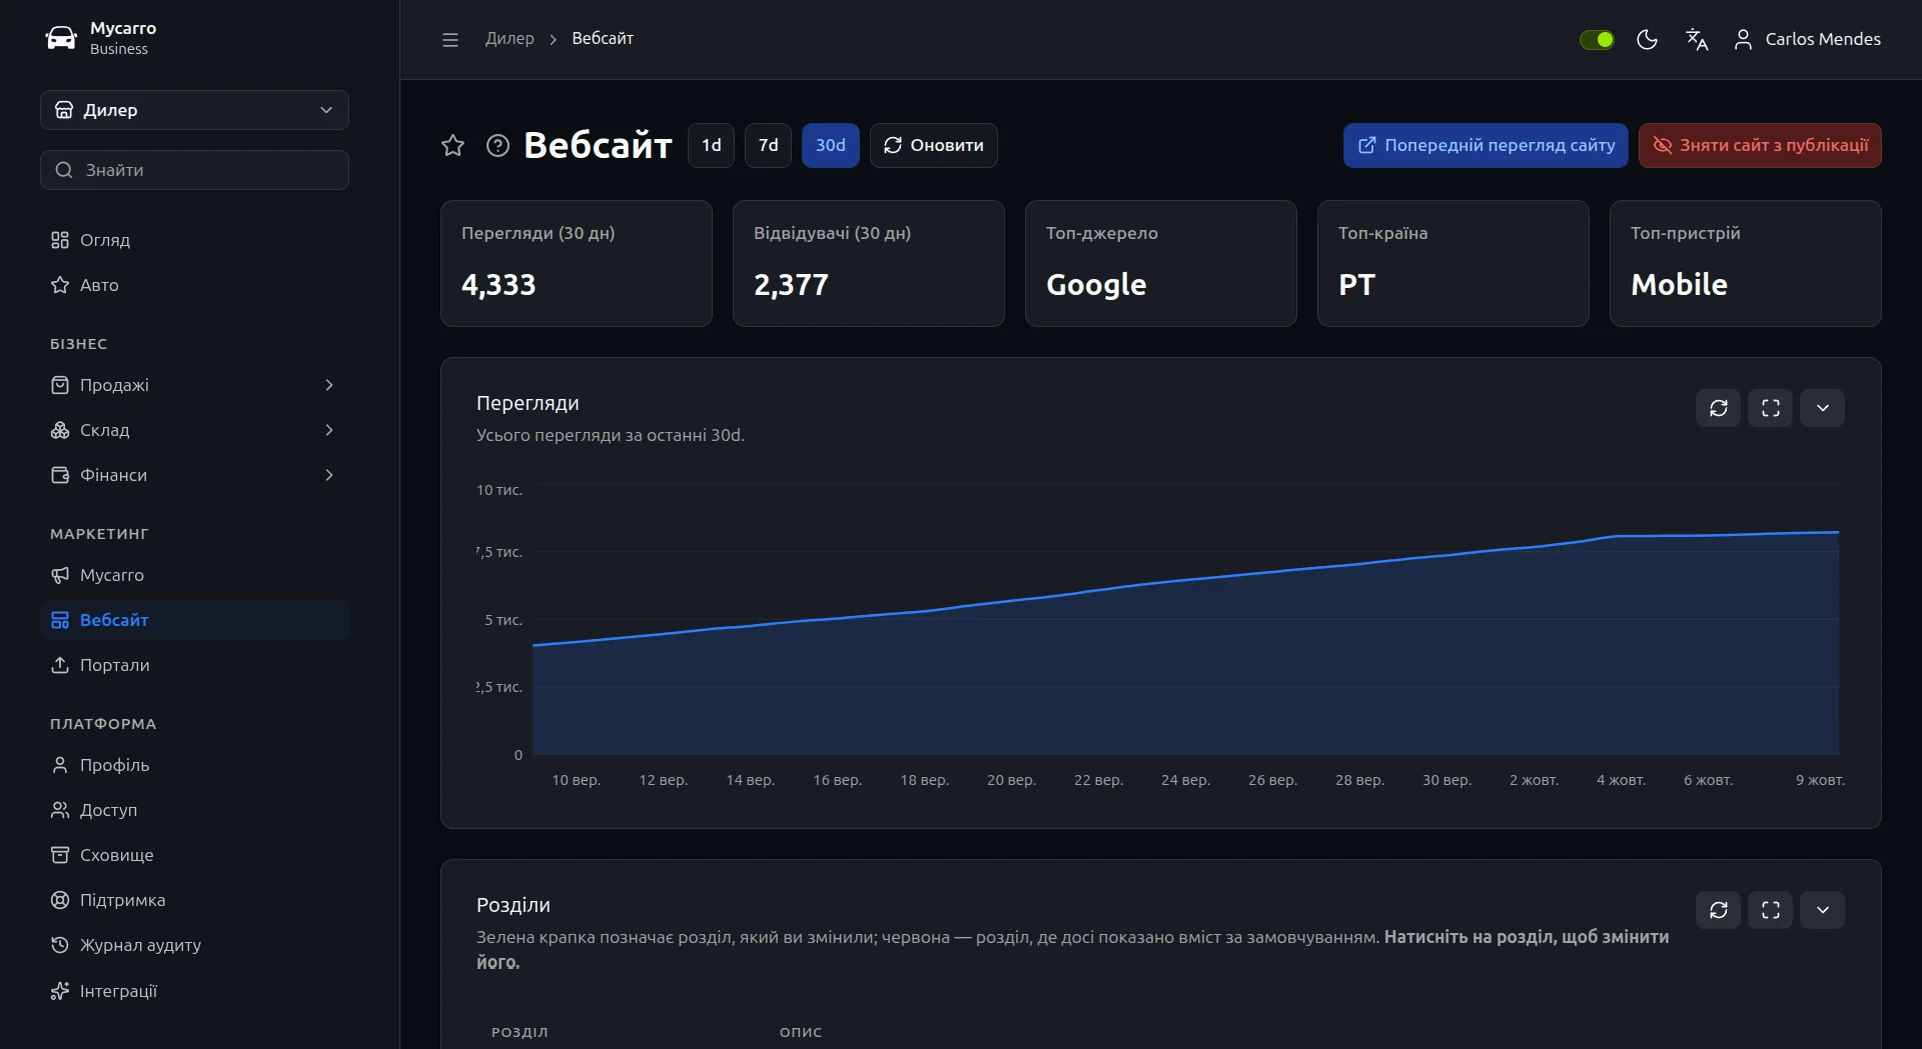Switch to dark mode moon icon
The image size is (1922, 1049).
click(1647, 40)
